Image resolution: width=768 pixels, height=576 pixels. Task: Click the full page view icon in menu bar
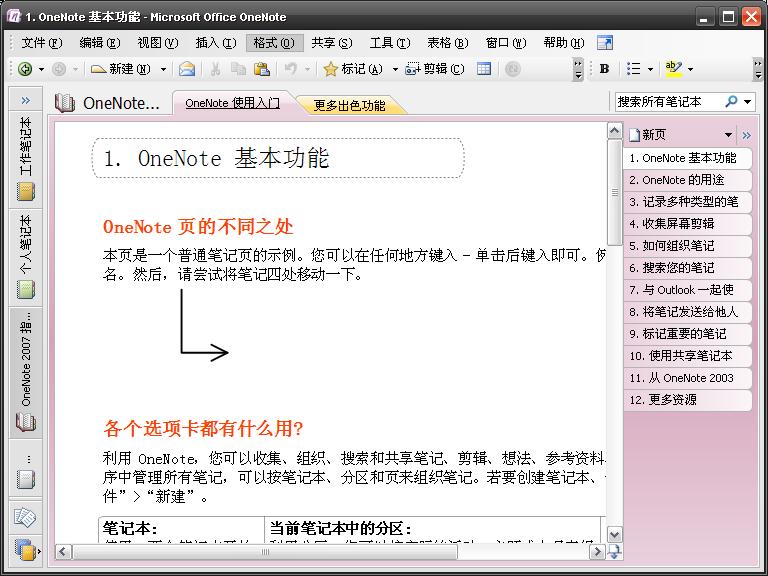pyautogui.click(x=605, y=43)
